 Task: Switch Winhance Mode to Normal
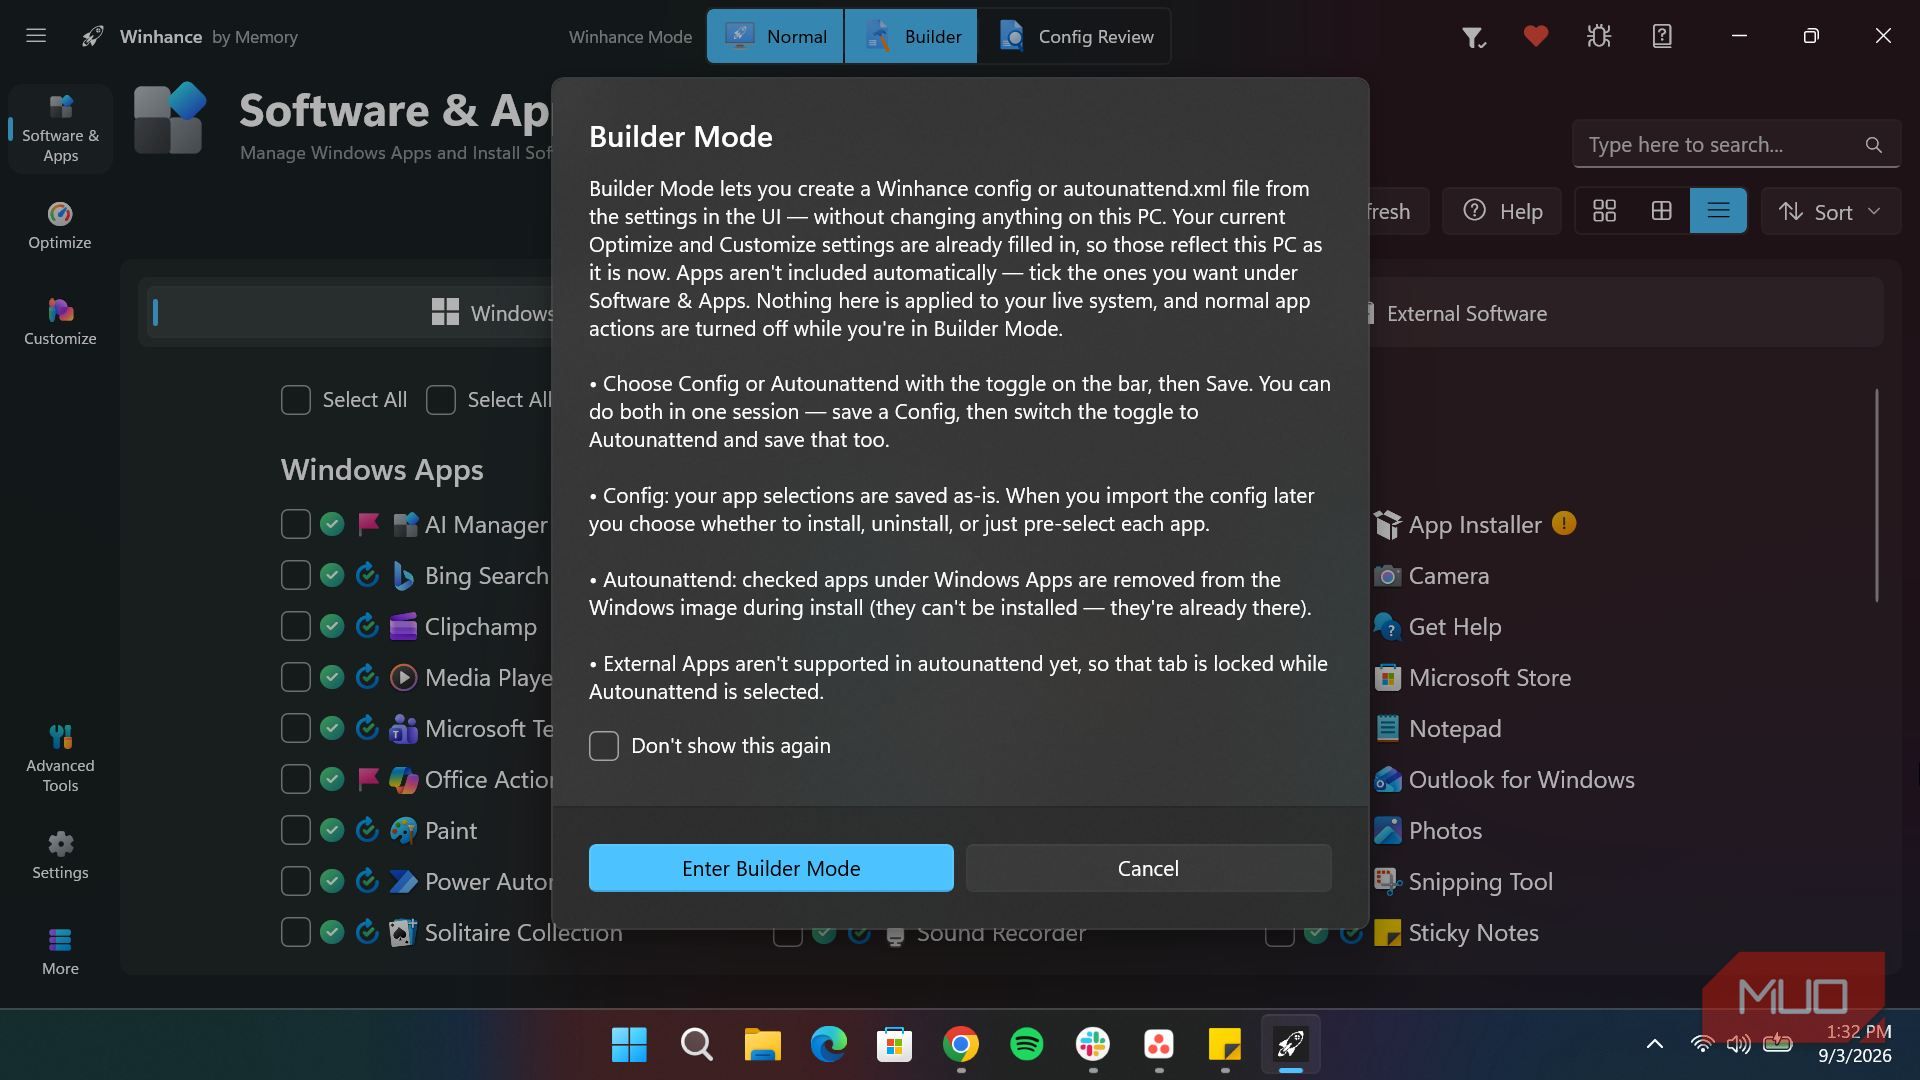coord(775,37)
